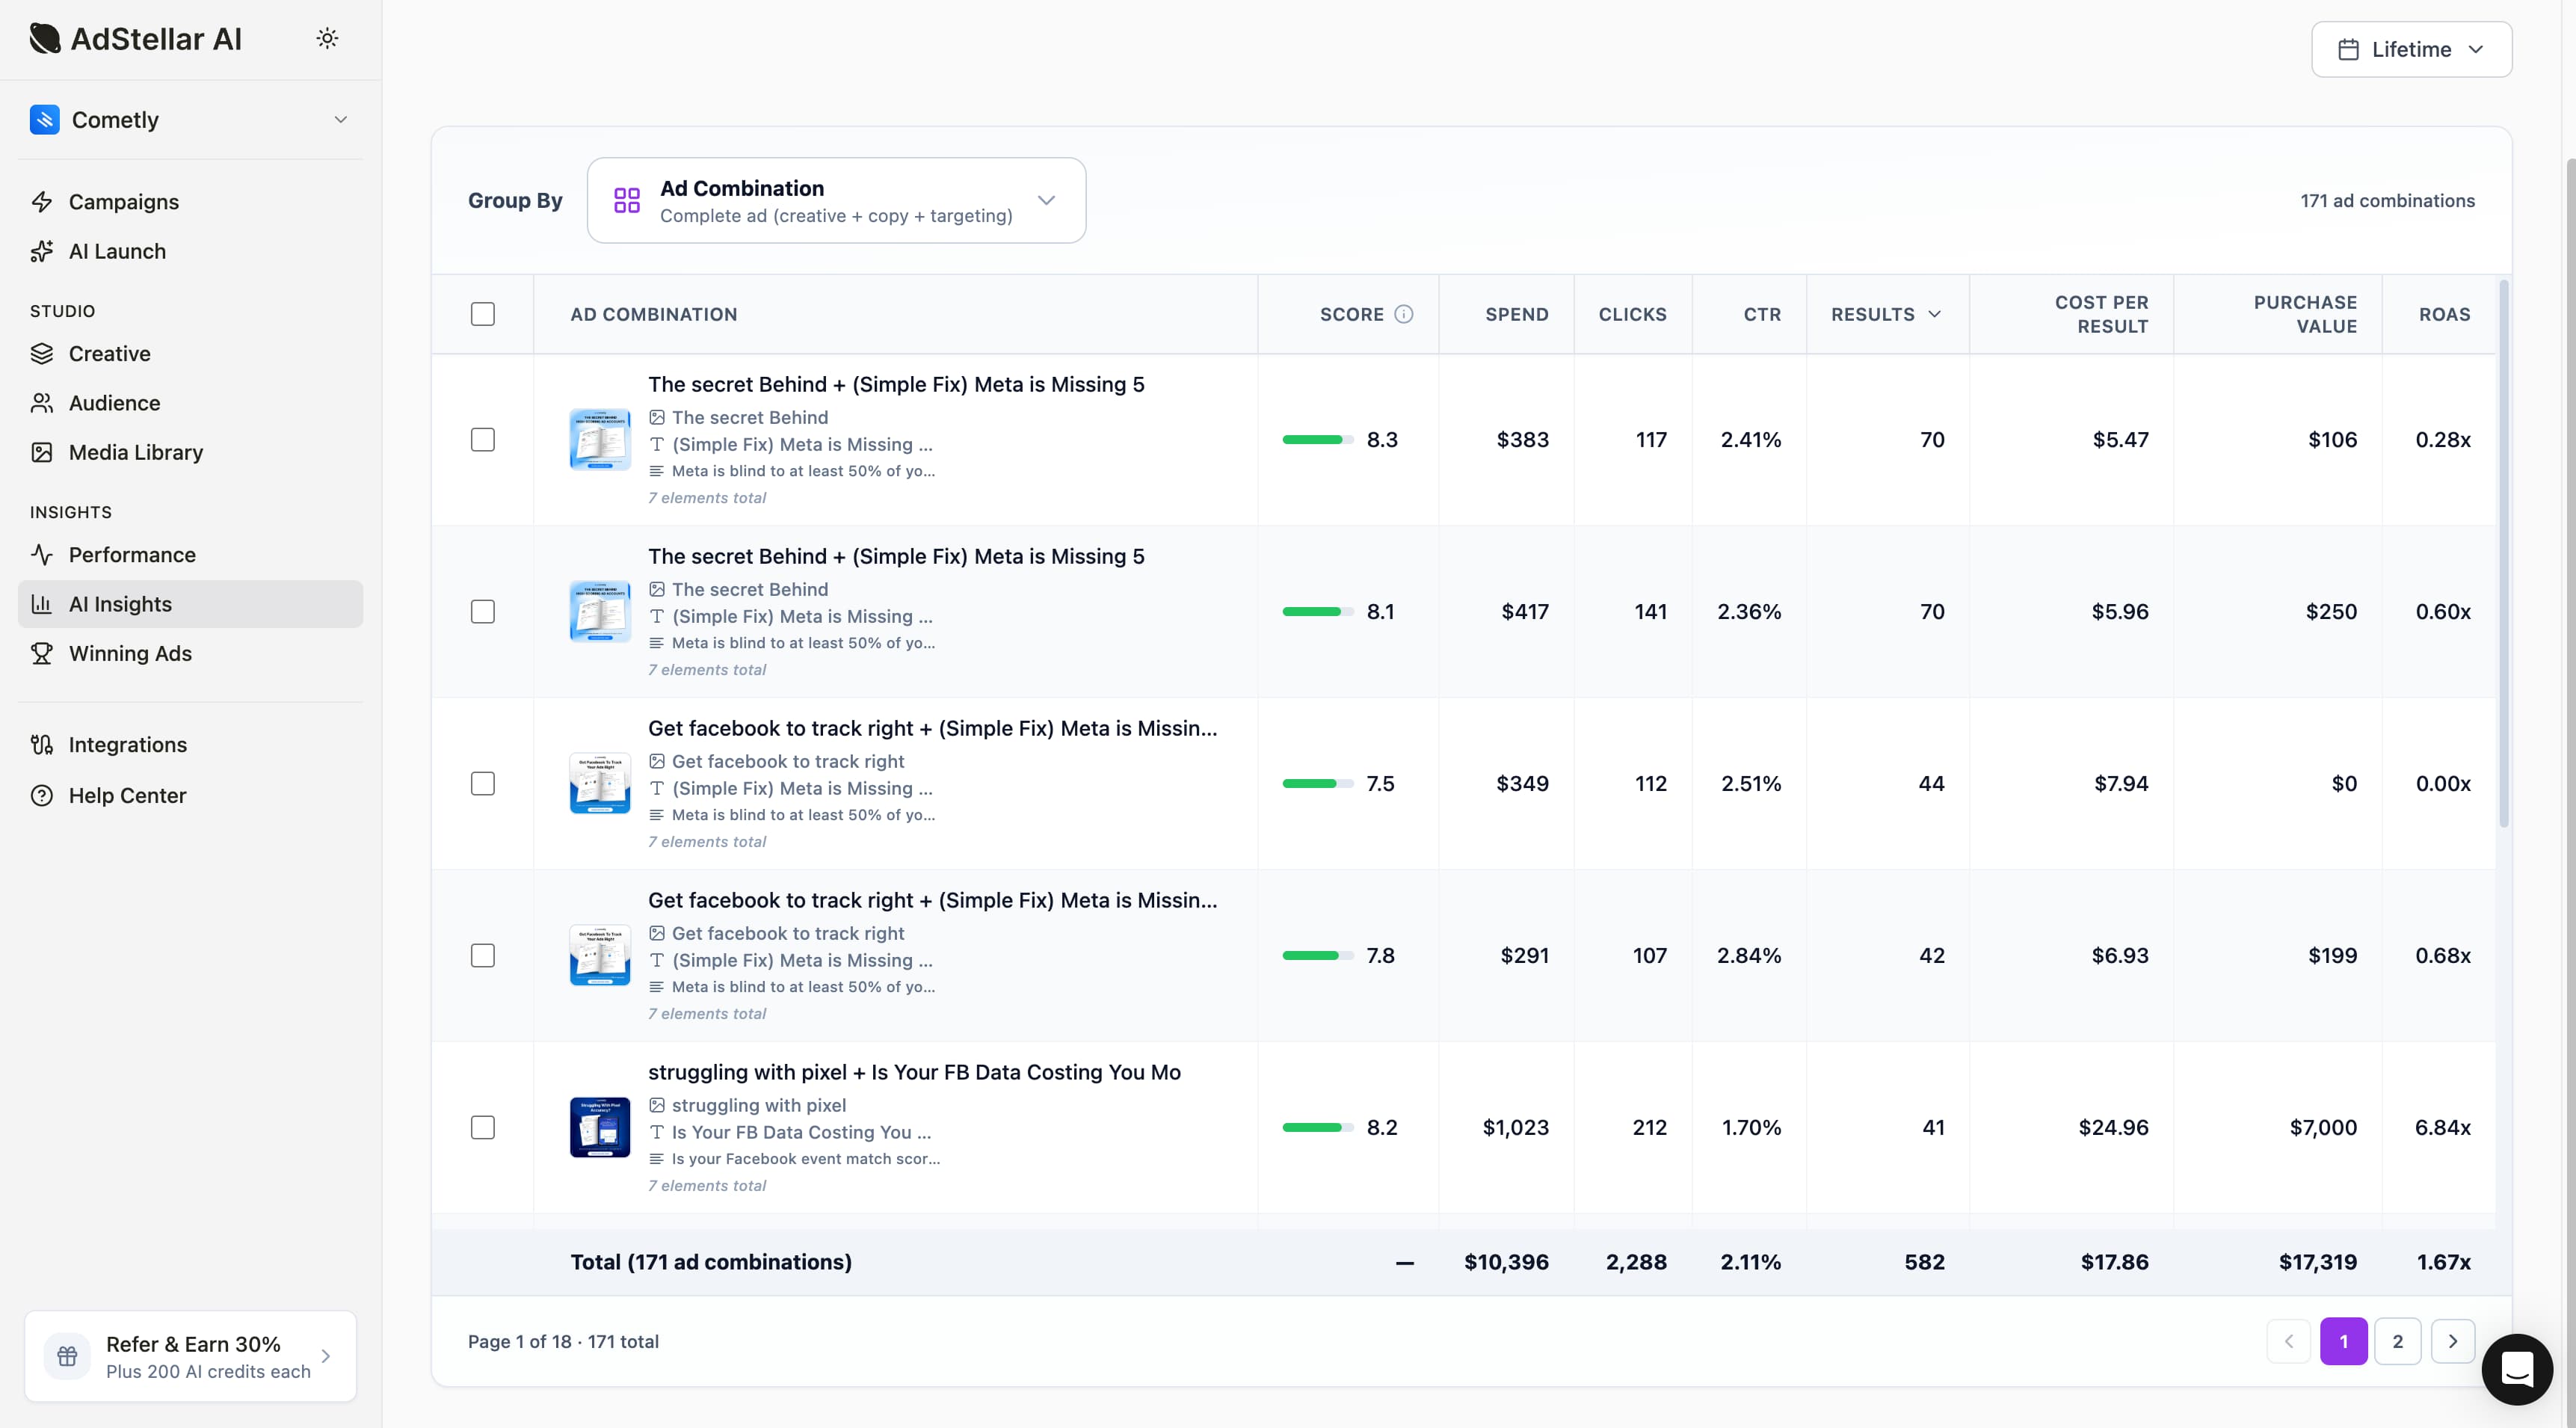Go to pagination page 2
This screenshot has width=2576, height=1428.
pos(2398,1341)
